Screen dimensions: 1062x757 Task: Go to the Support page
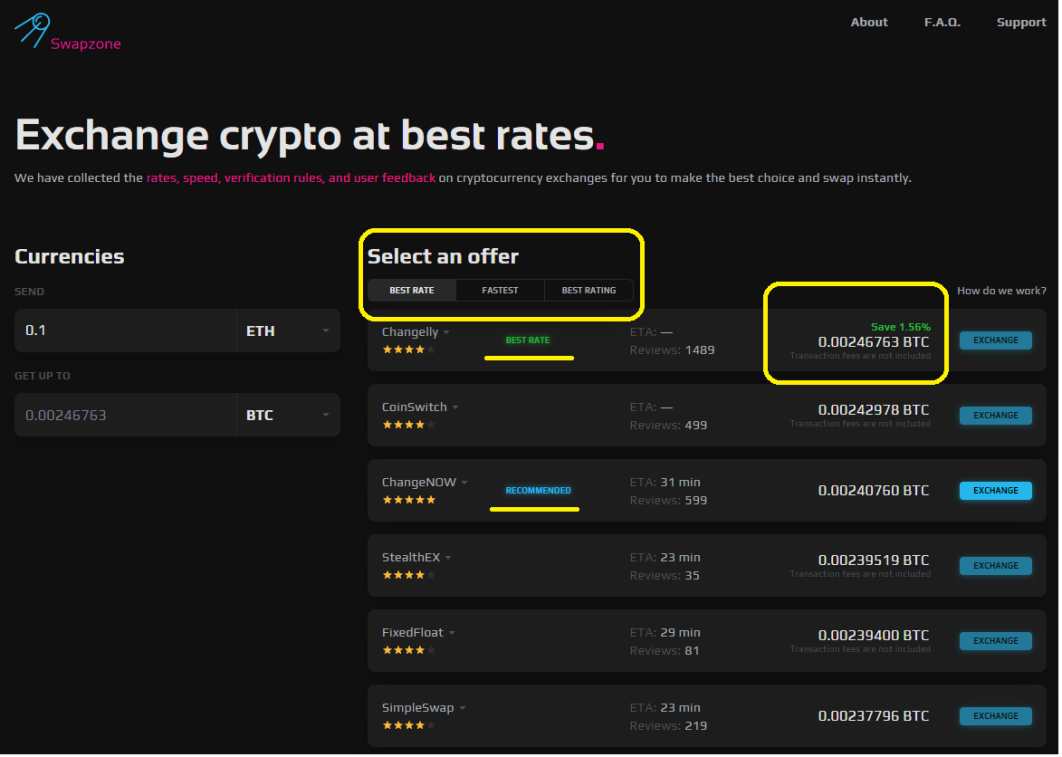pos(1021,22)
